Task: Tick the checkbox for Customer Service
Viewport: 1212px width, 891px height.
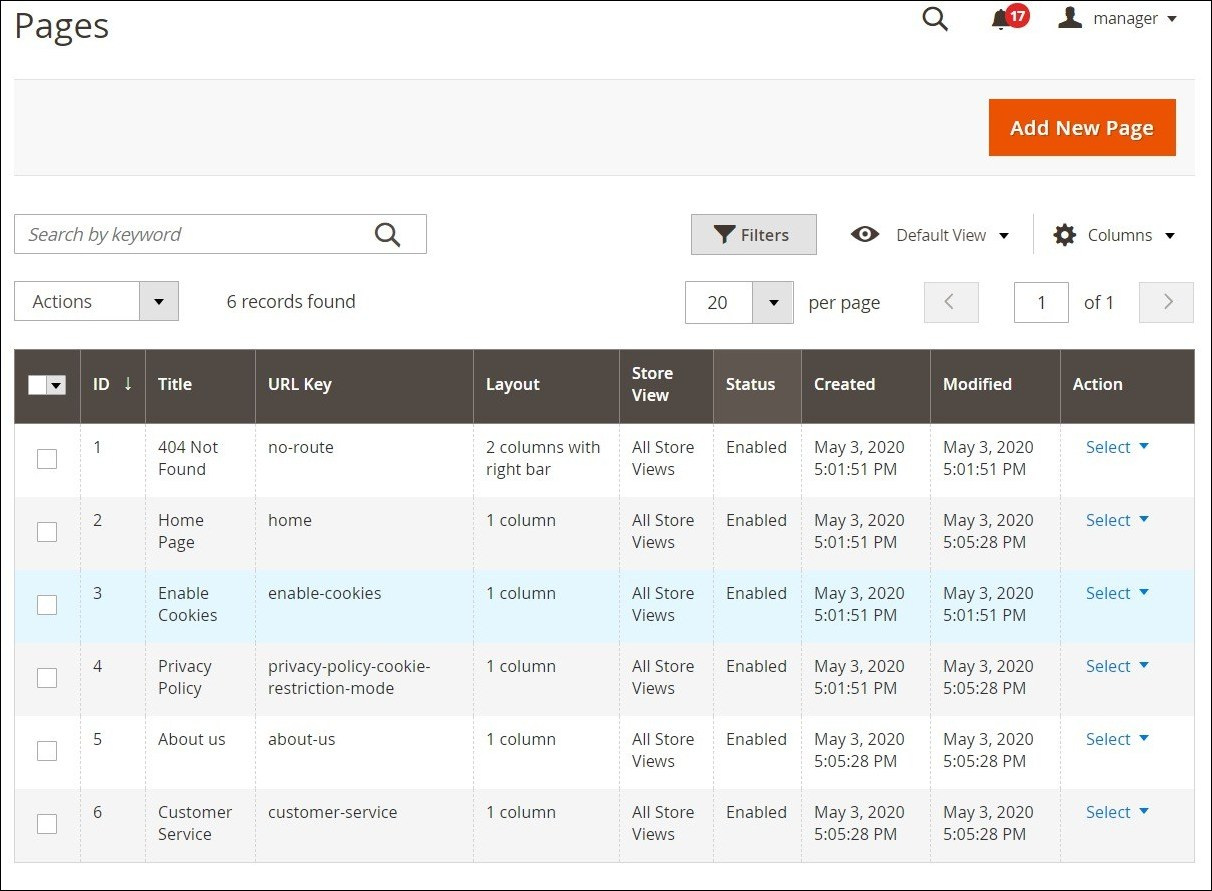Action: (x=47, y=824)
